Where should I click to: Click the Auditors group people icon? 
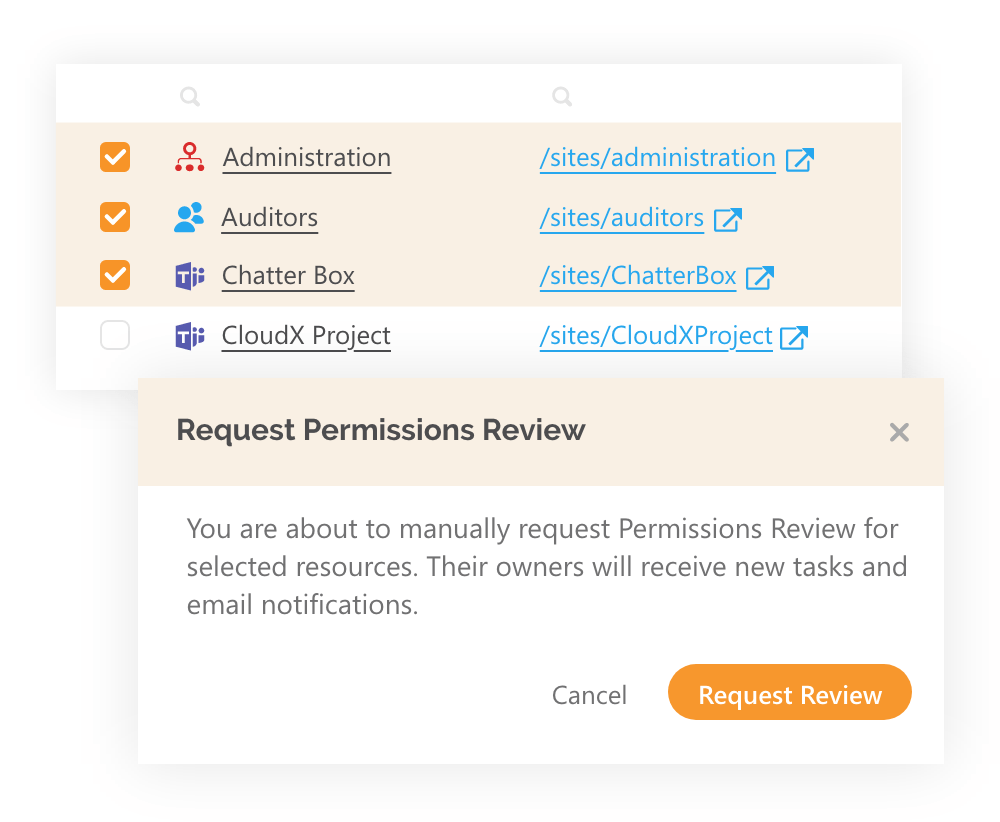tap(189, 217)
